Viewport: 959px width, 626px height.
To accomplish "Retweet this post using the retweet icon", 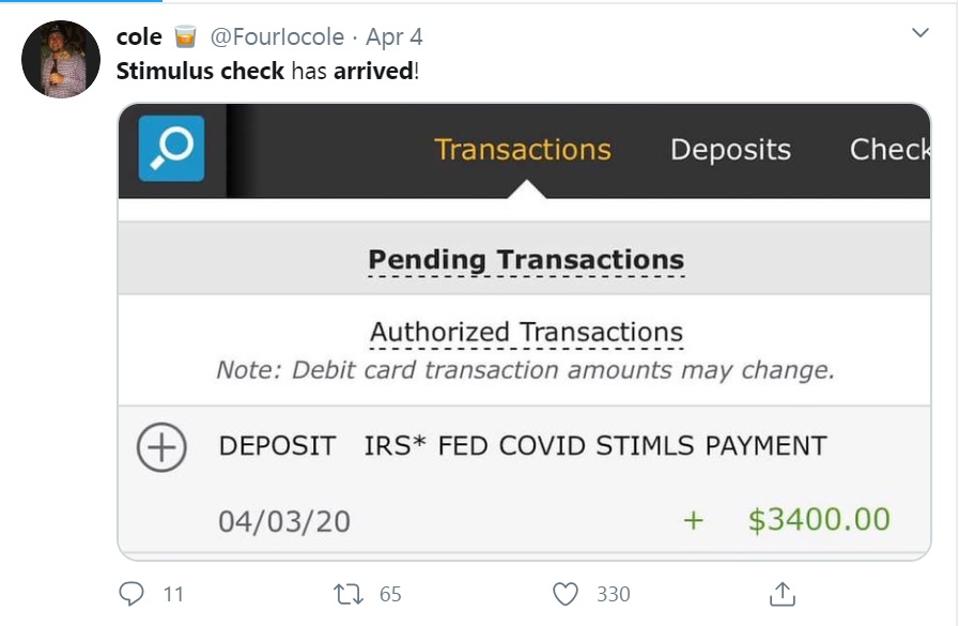I will (347, 594).
